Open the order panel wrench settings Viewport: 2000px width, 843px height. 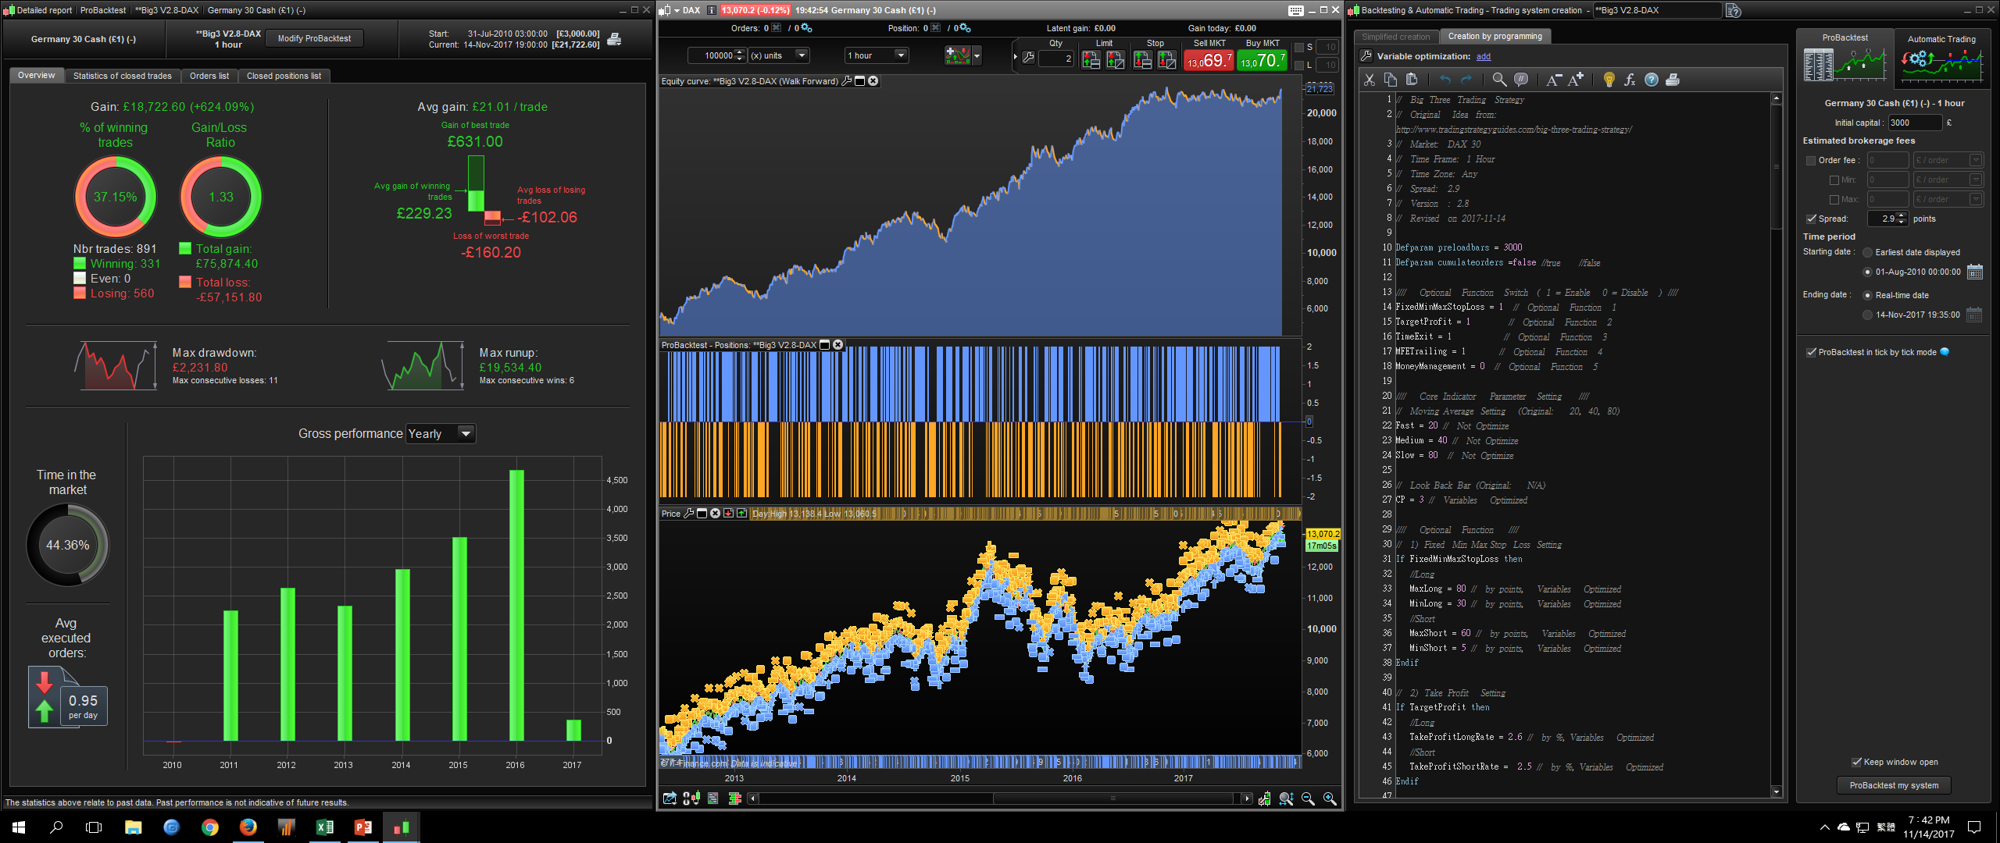pyautogui.click(x=1028, y=58)
